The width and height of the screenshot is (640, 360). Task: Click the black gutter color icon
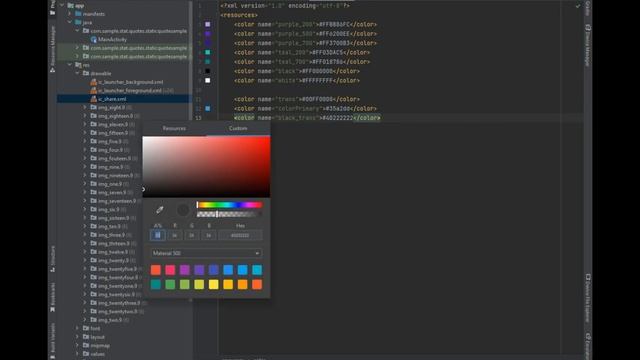pos(208,71)
